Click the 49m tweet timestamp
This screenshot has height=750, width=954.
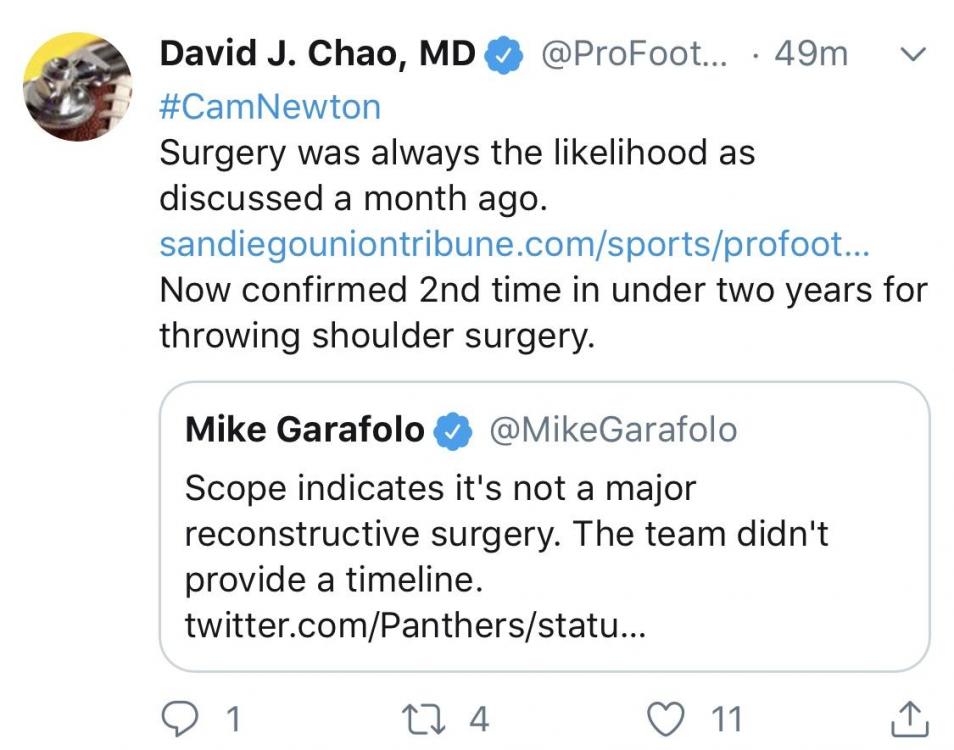[x=810, y=55]
